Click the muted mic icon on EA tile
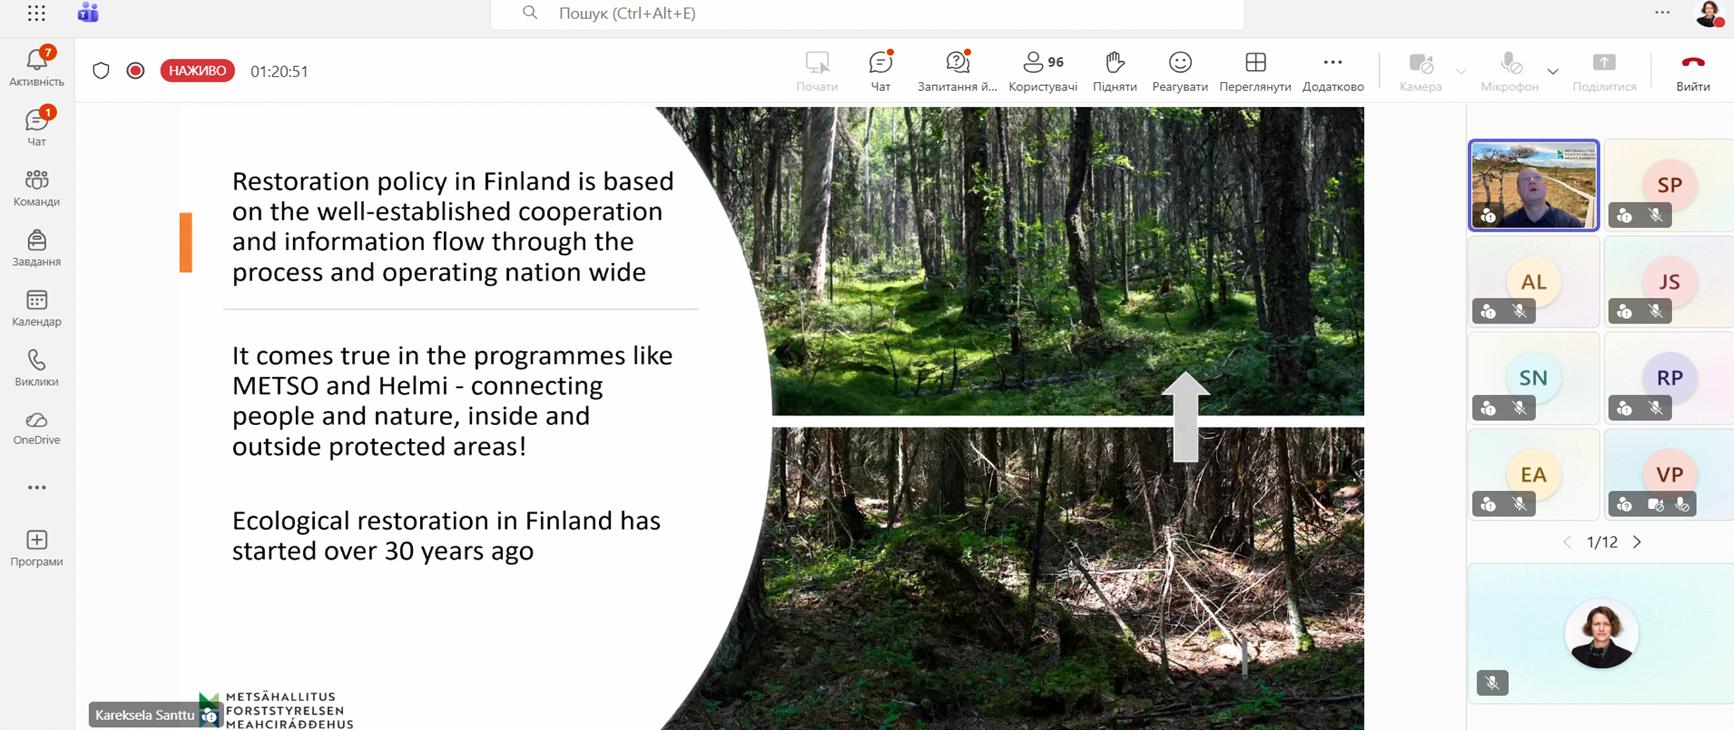1734x731 pixels. 1520,505
